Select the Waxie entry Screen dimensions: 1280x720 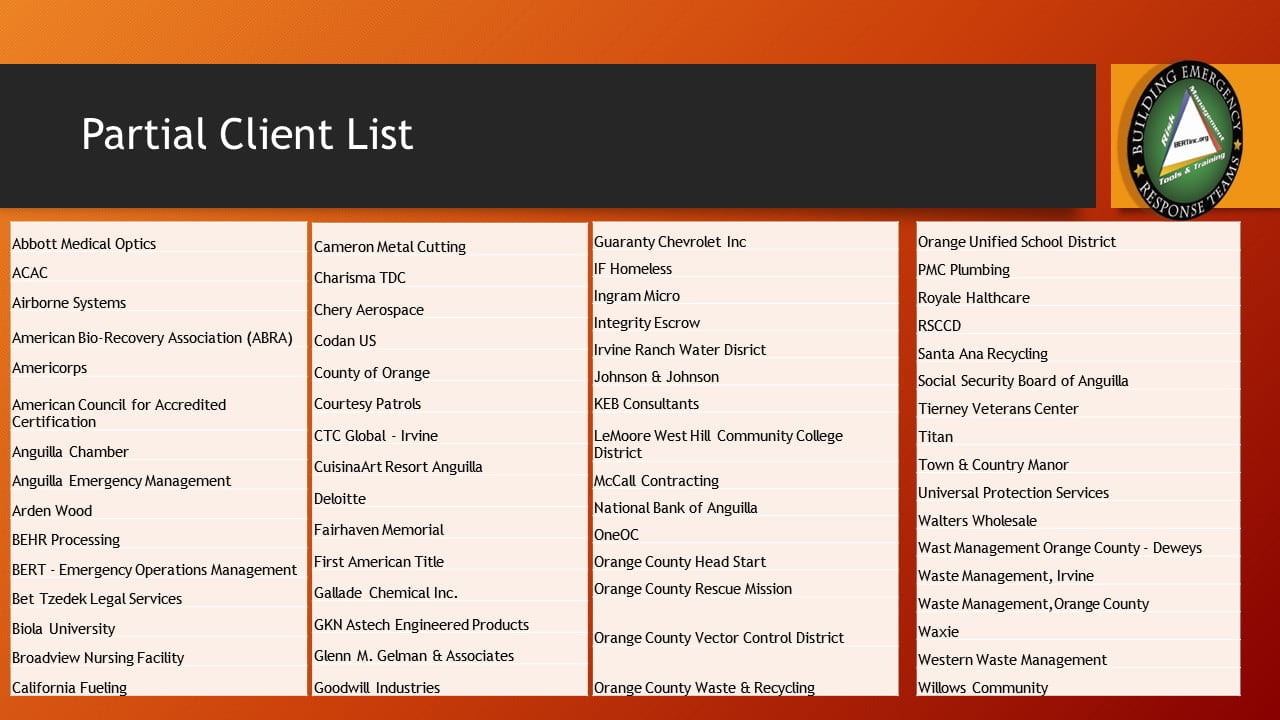tap(938, 632)
